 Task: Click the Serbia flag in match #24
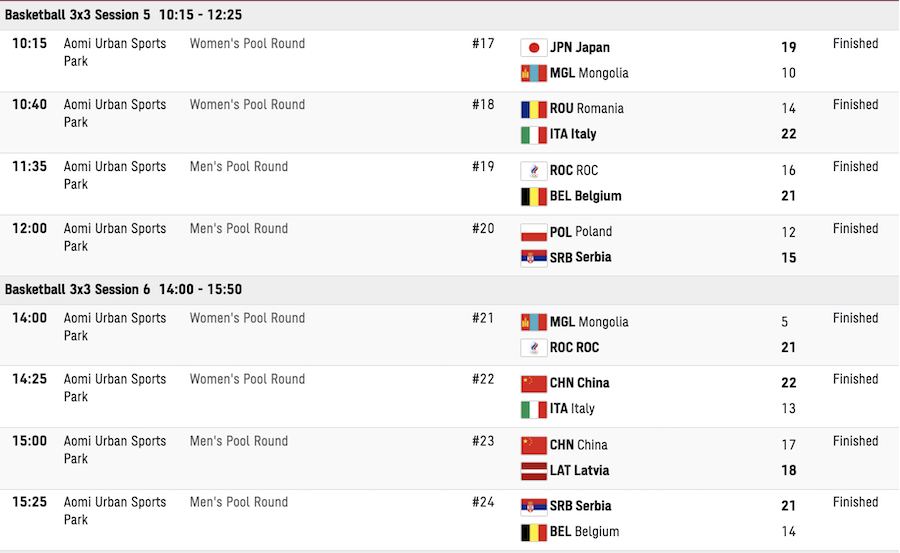[x=533, y=506]
